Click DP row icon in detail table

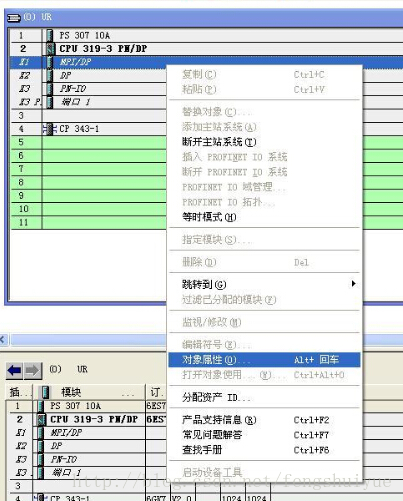40,446
